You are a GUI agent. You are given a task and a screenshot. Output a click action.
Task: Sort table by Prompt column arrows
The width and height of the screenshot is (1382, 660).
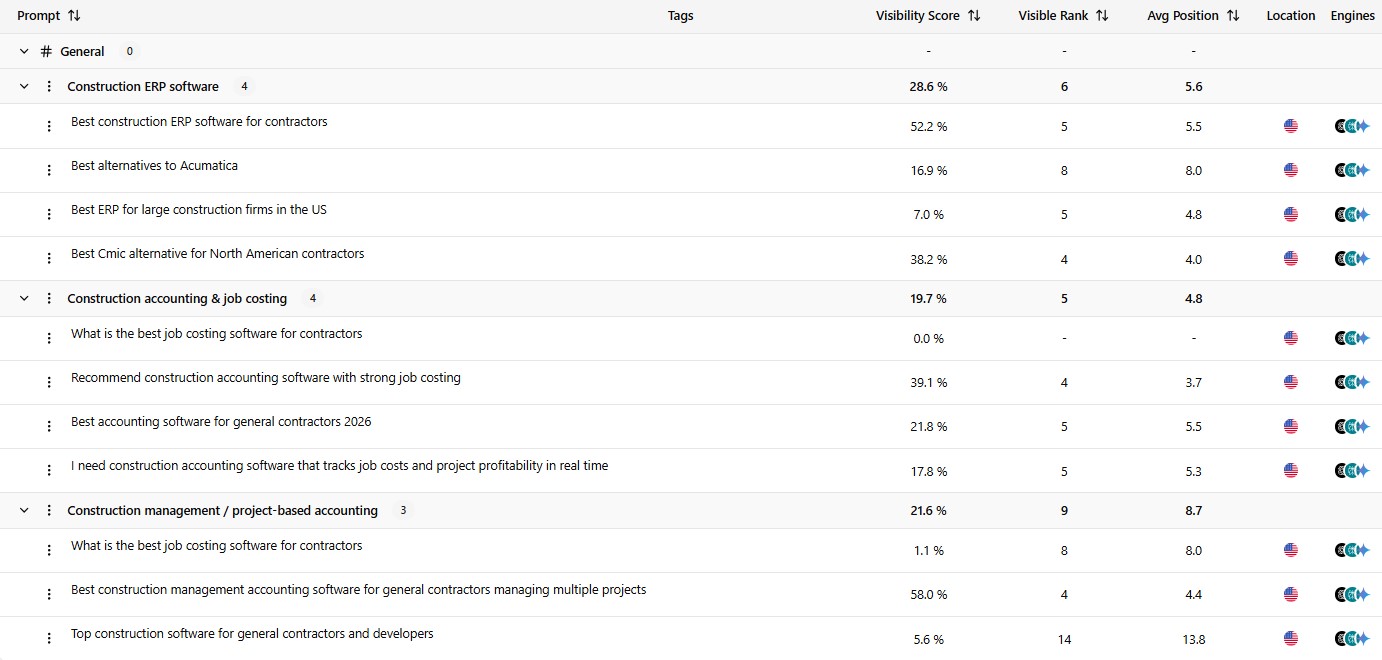[x=74, y=16]
